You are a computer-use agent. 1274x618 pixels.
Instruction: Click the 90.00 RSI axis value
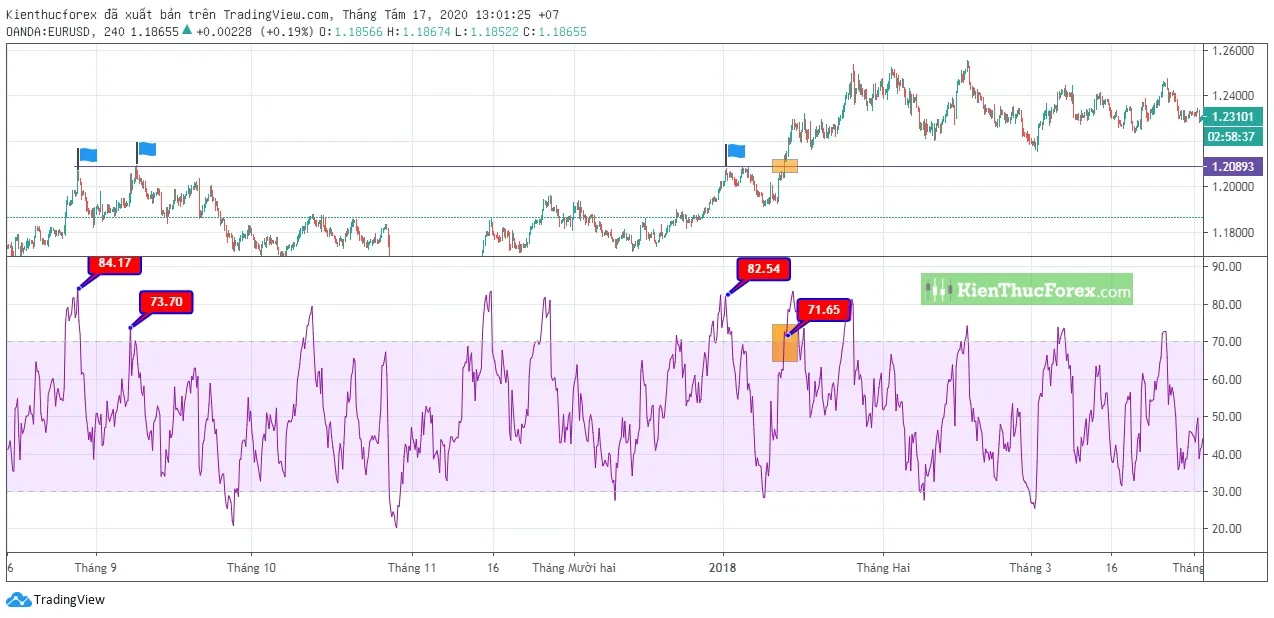(x=1226, y=267)
